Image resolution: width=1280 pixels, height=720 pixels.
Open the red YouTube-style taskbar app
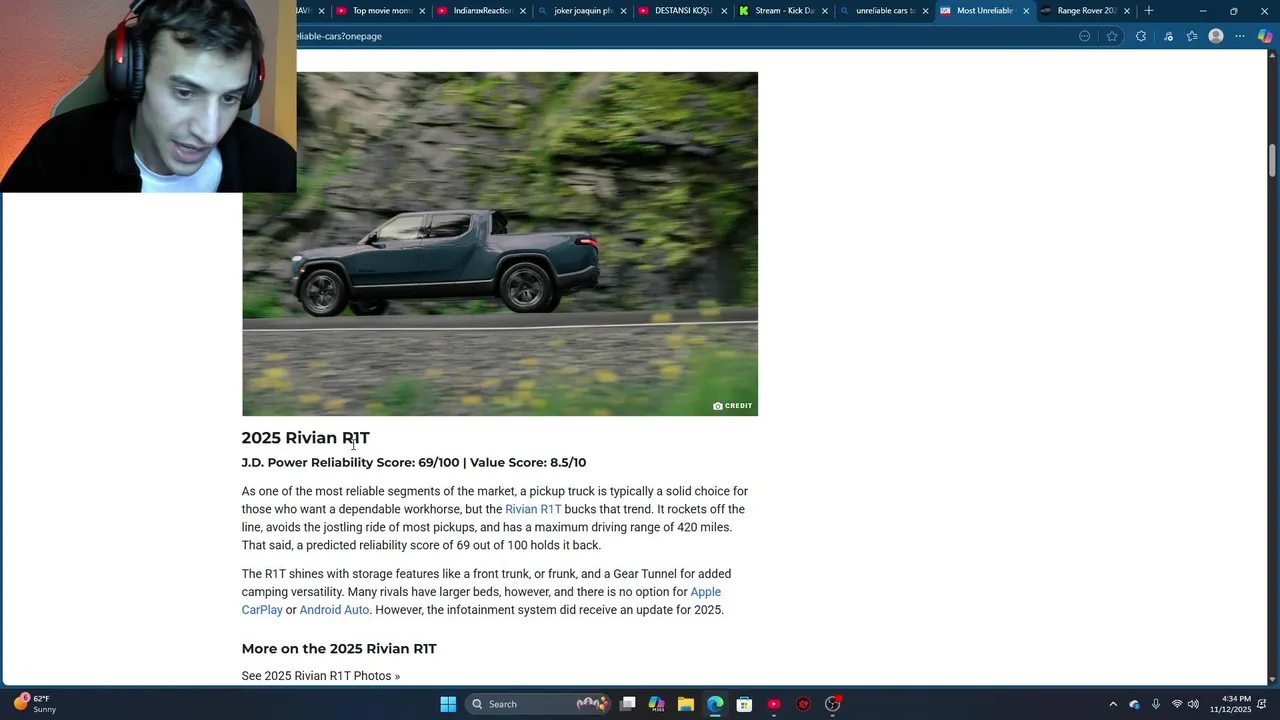[774, 704]
